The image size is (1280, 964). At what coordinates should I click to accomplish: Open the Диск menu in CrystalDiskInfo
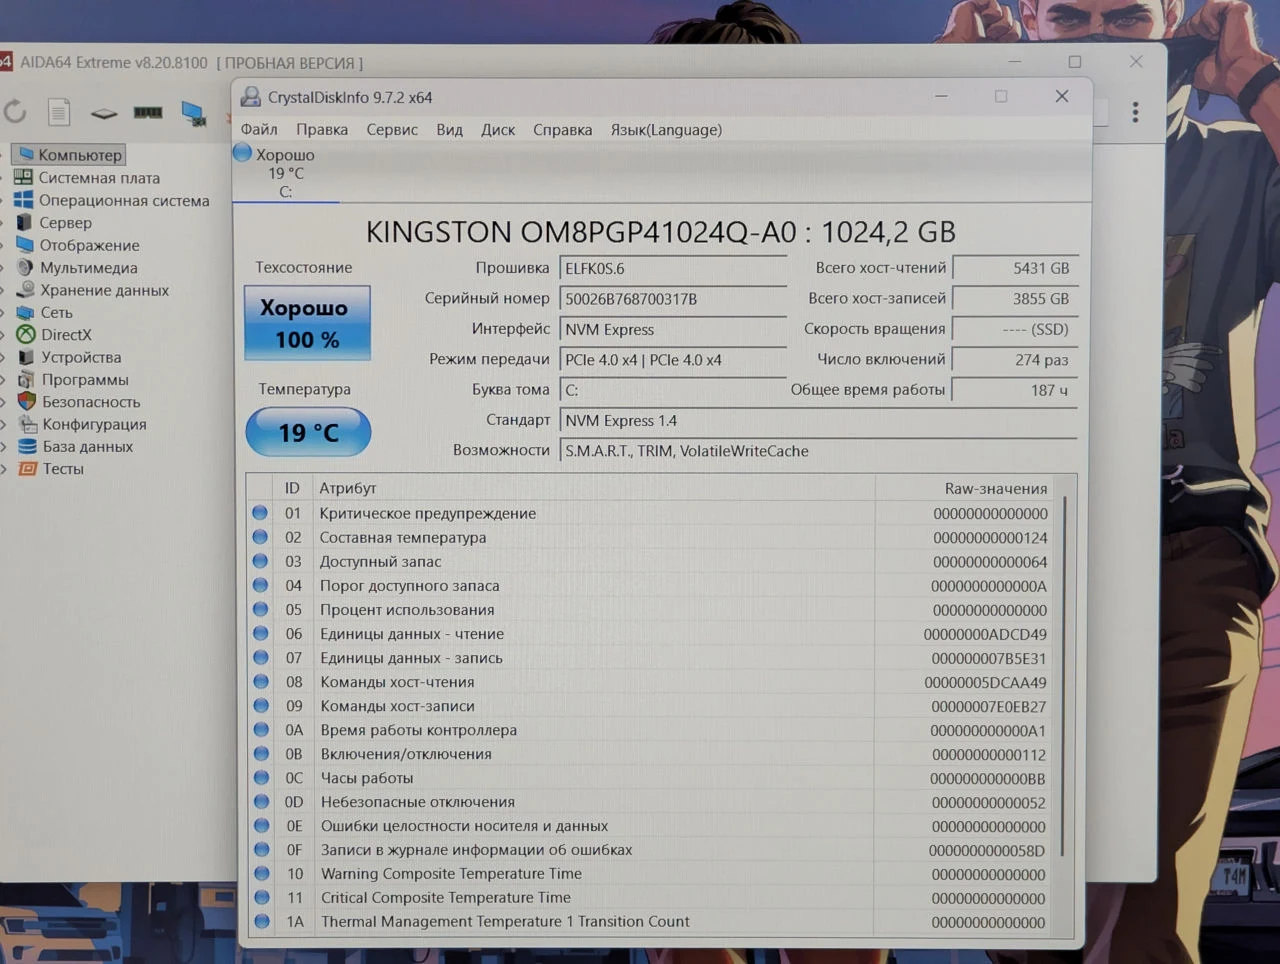point(498,130)
